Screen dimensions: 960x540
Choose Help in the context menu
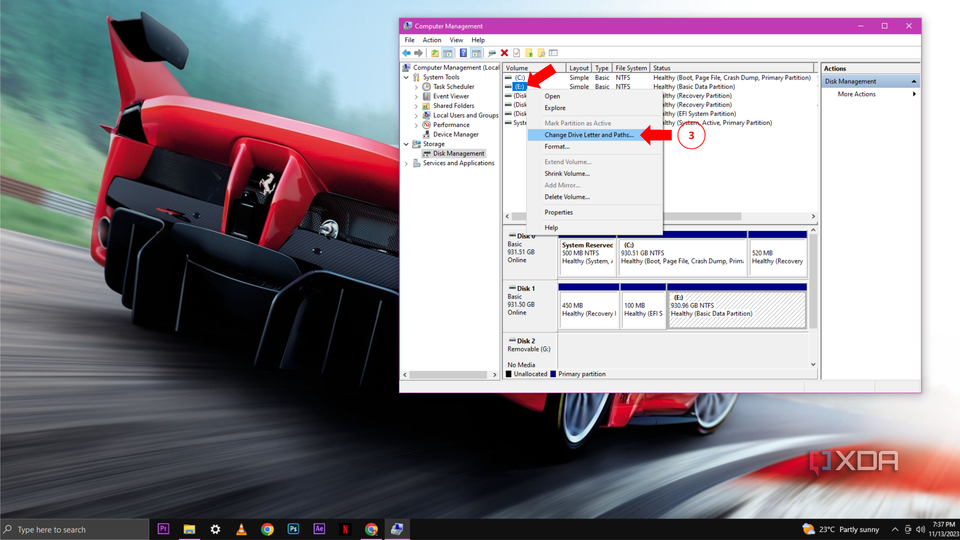[594, 228]
